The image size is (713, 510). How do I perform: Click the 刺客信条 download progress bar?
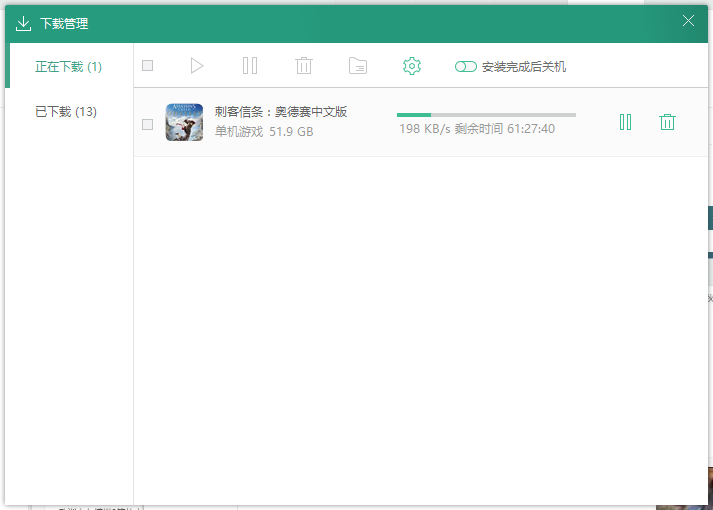pos(486,115)
